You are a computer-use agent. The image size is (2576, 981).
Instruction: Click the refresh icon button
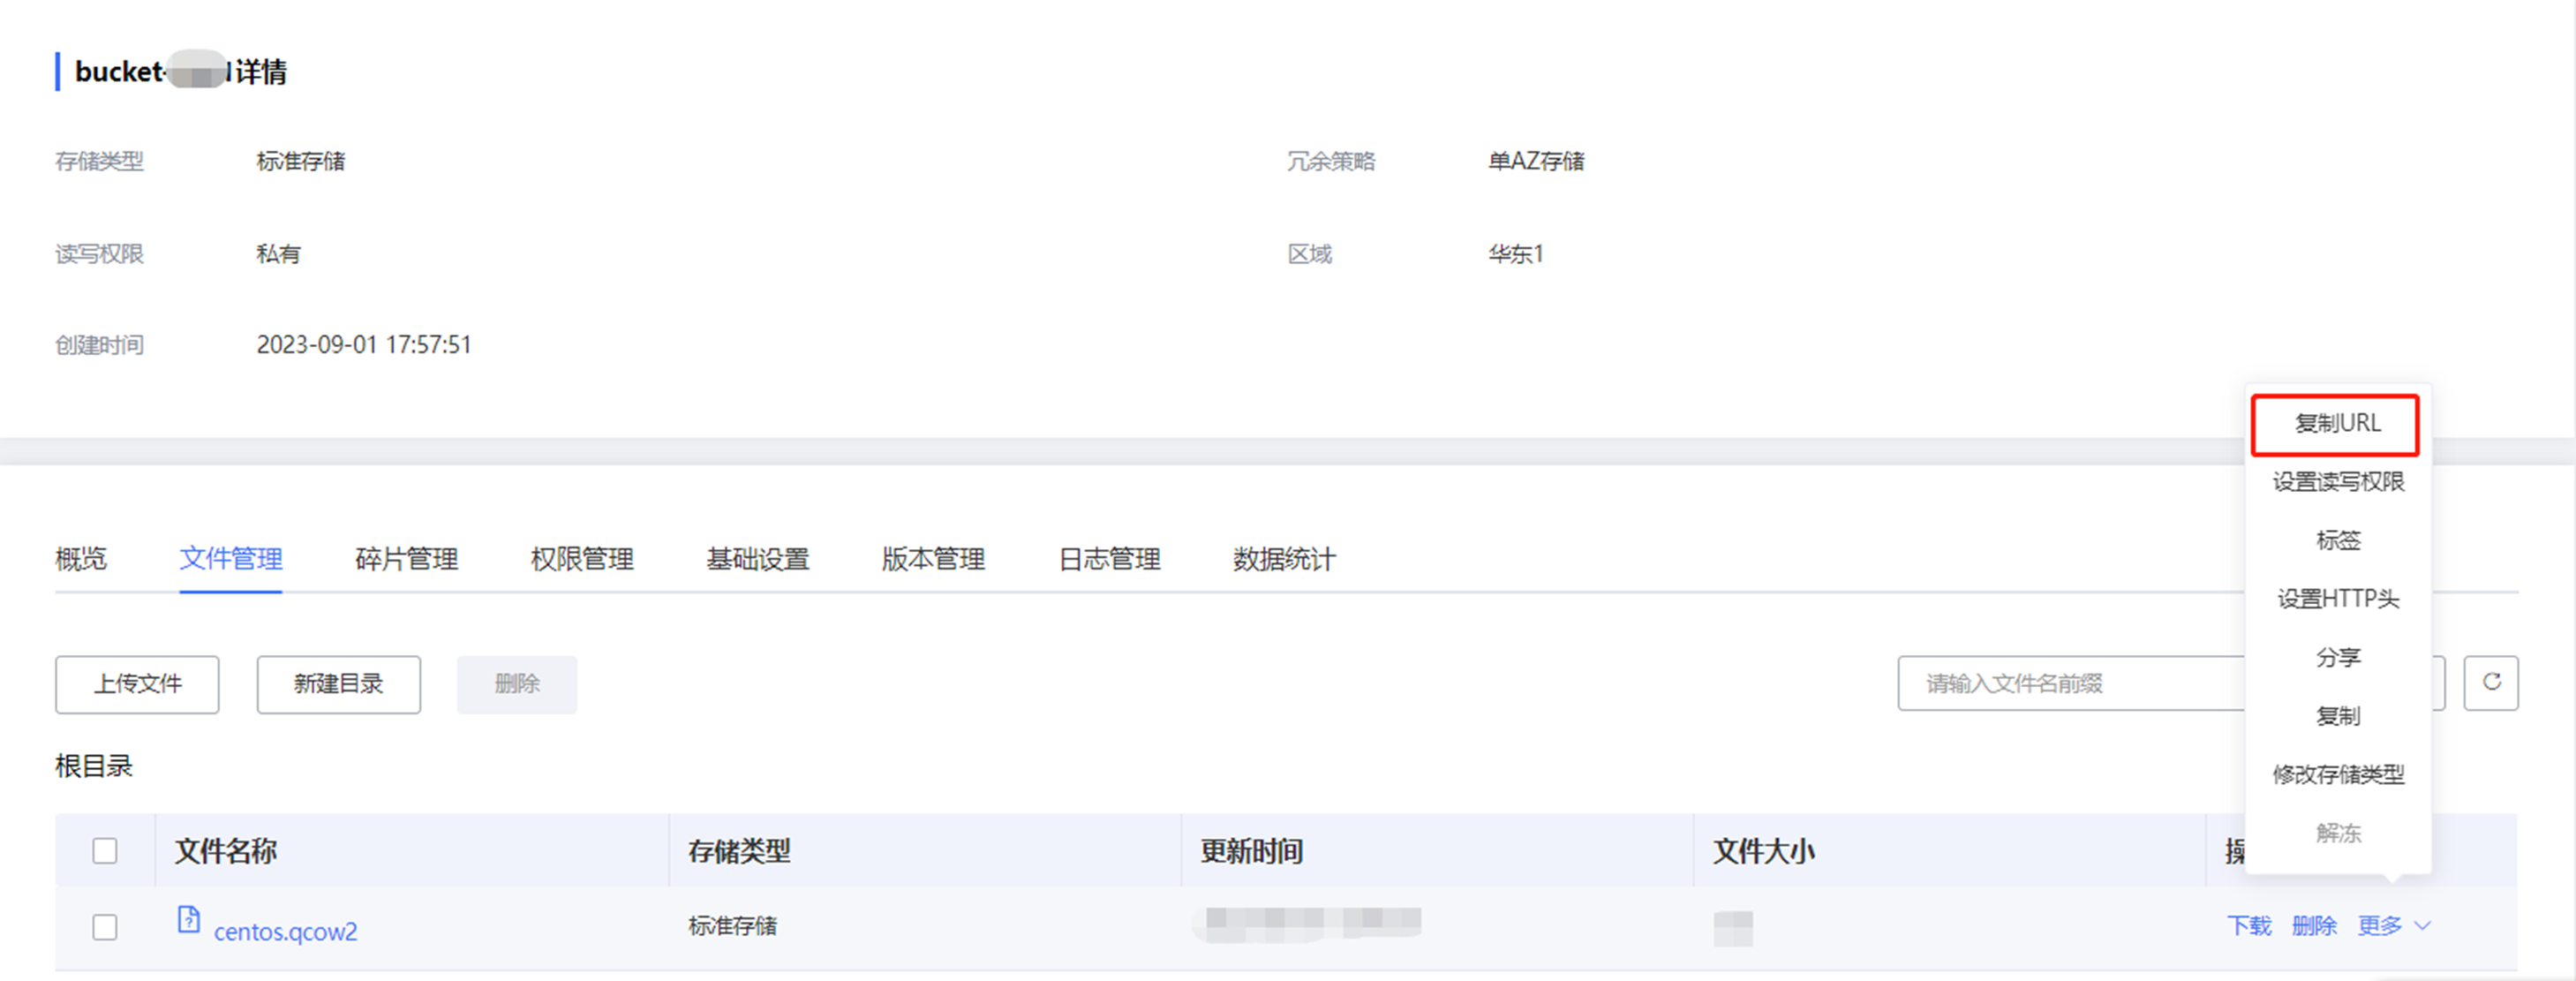[x=2490, y=683]
